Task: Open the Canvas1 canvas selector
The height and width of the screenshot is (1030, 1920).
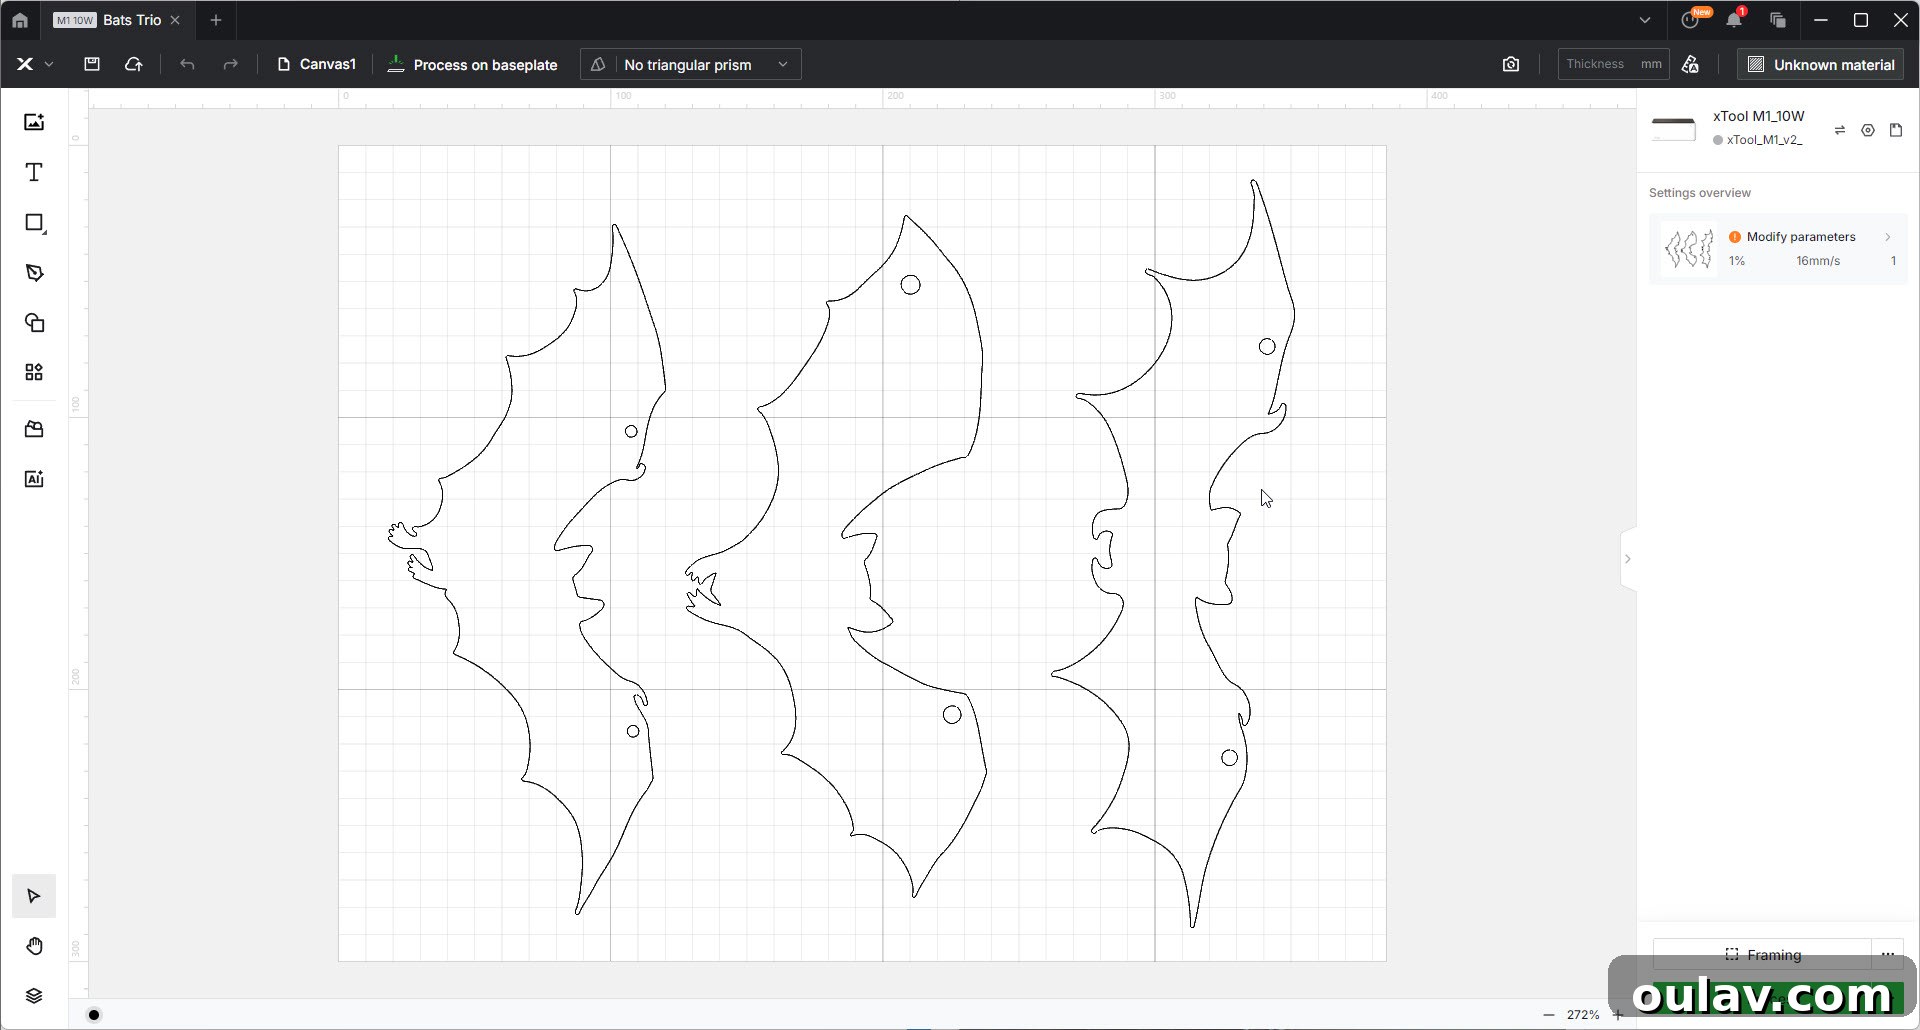Action: (x=316, y=64)
